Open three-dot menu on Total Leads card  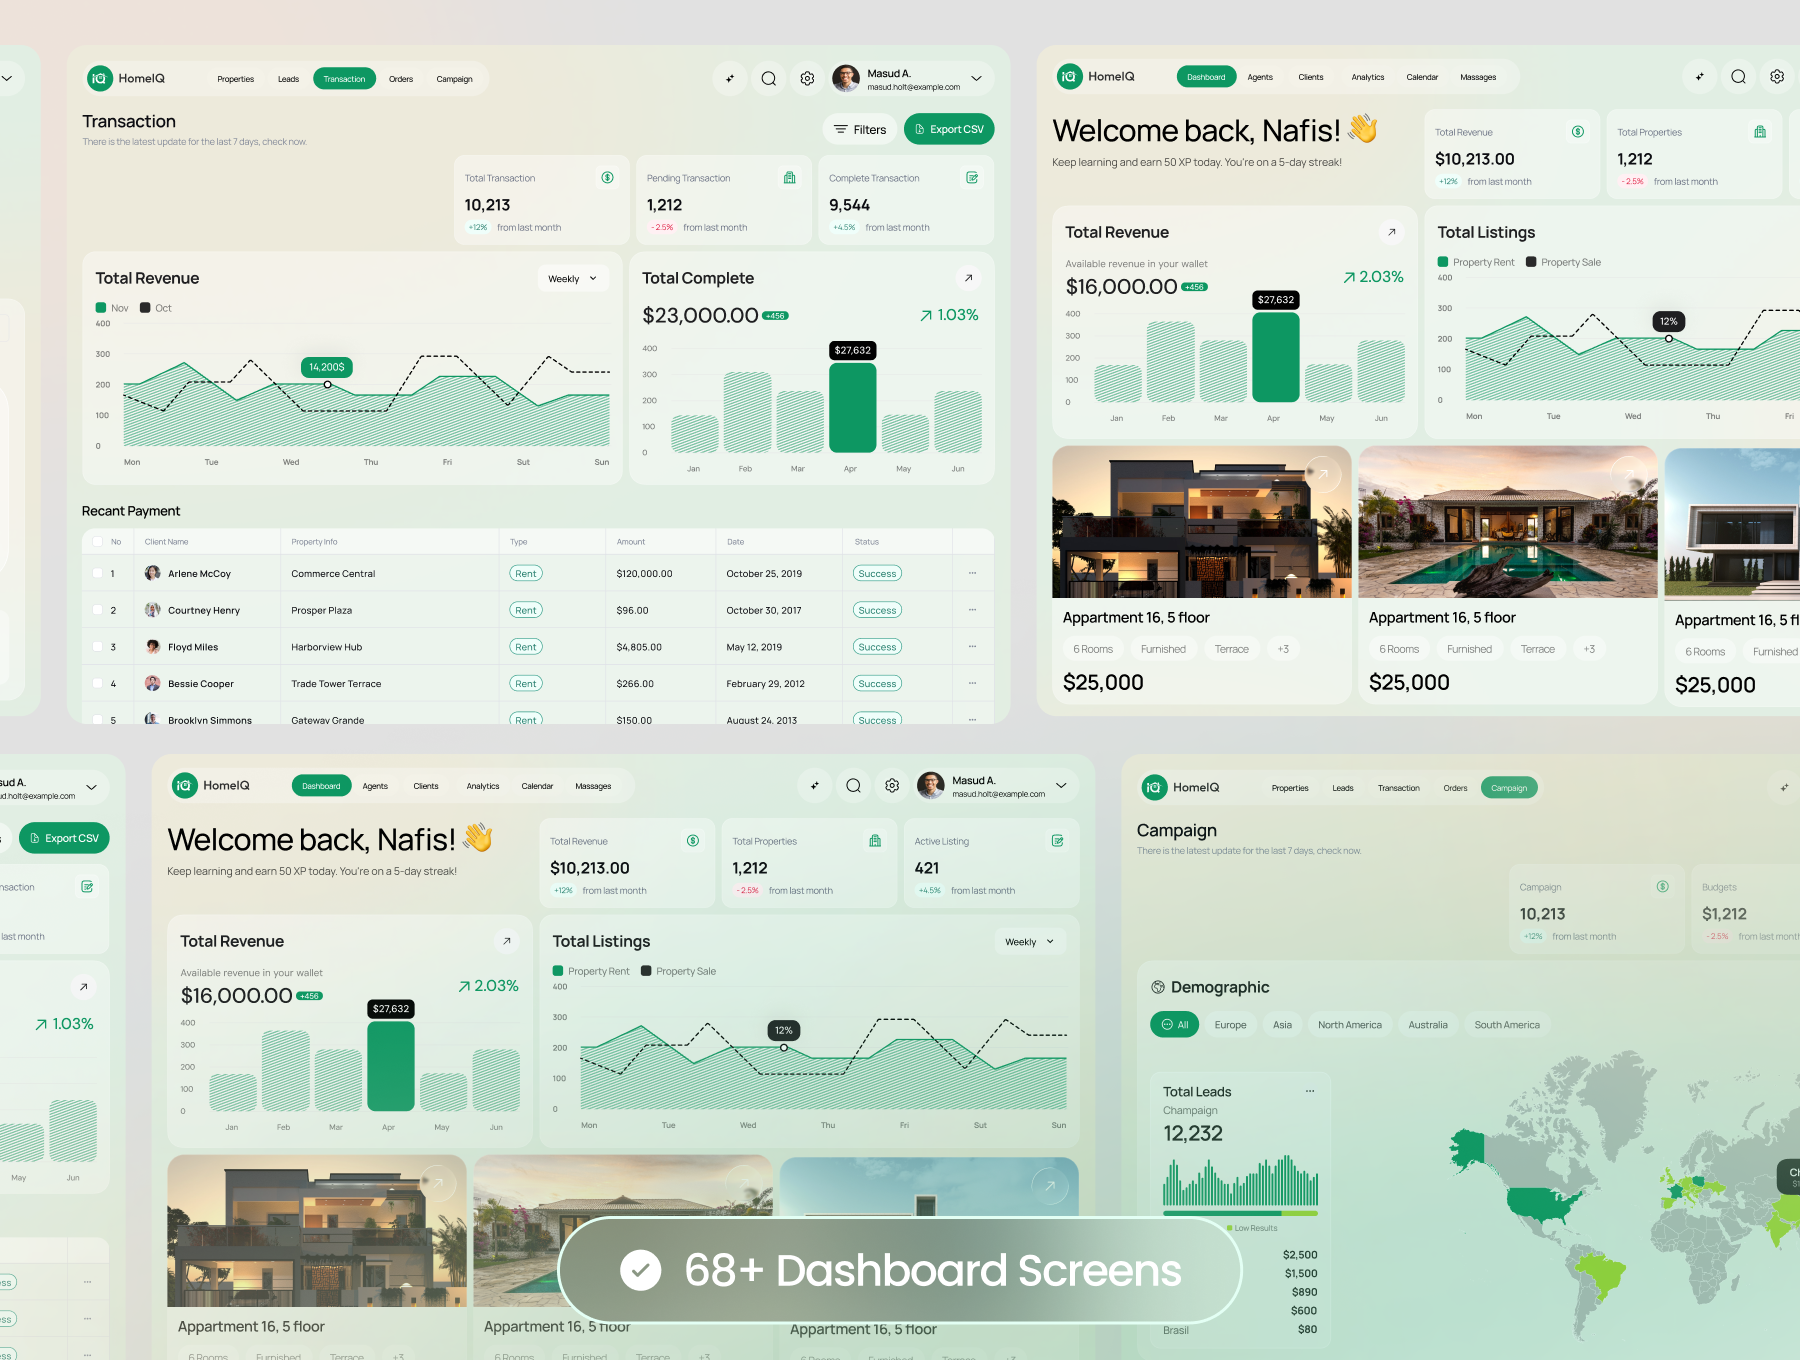[x=1310, y=1091]
